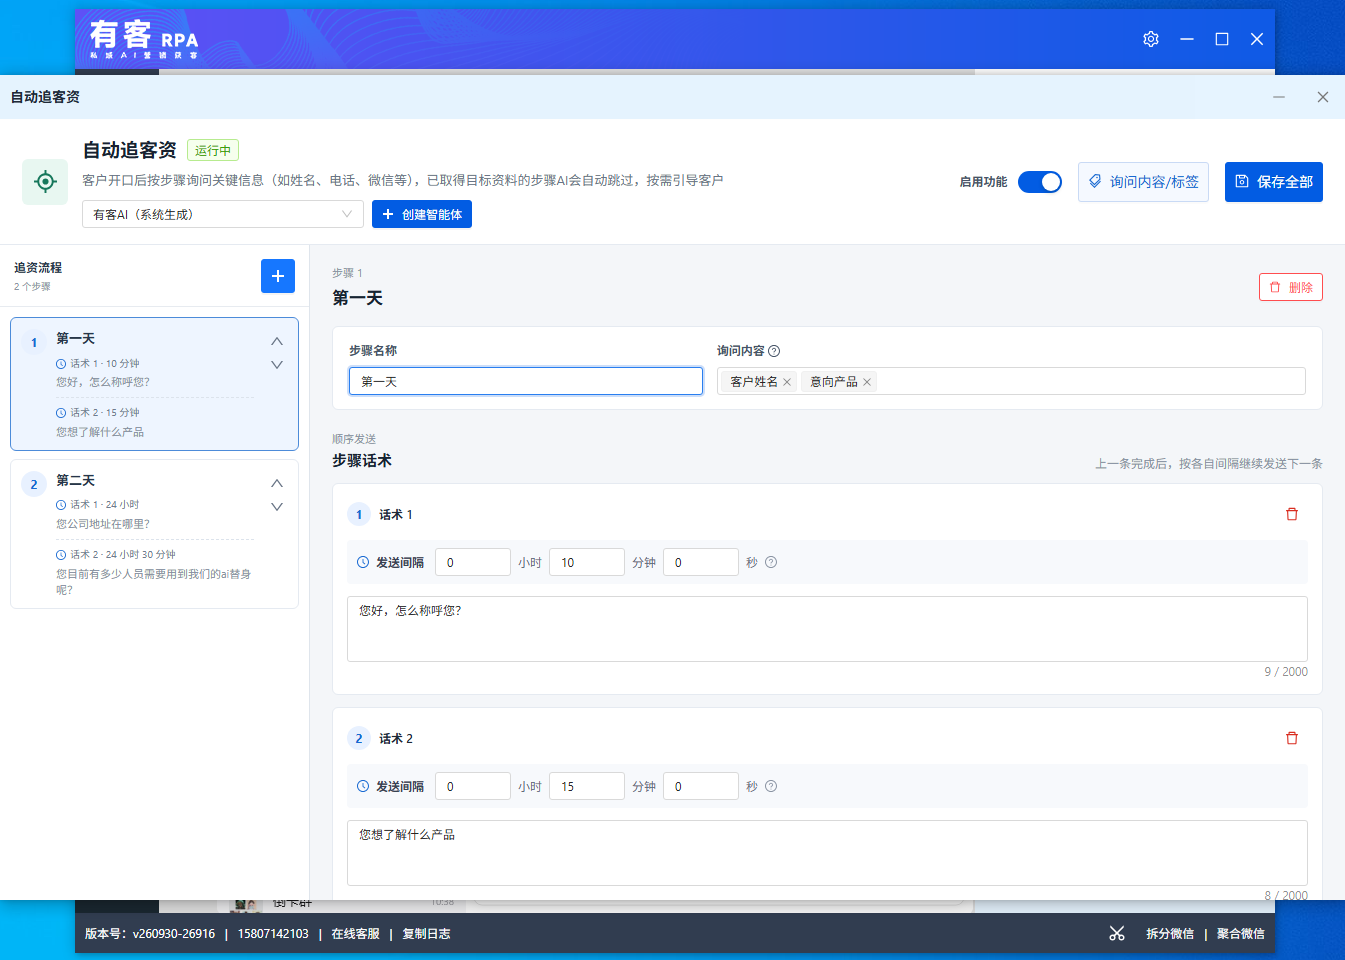Click the red 删除 button for step 1

click(x=1291, y=287)
